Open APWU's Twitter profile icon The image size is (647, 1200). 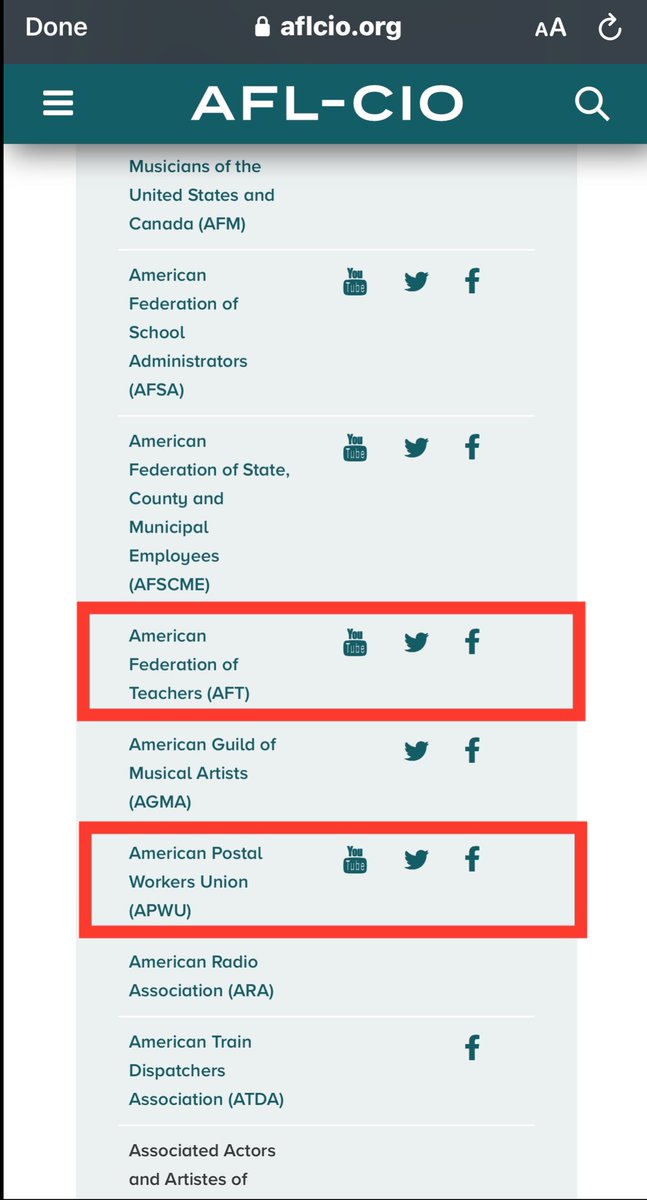(x=417, y=860)
